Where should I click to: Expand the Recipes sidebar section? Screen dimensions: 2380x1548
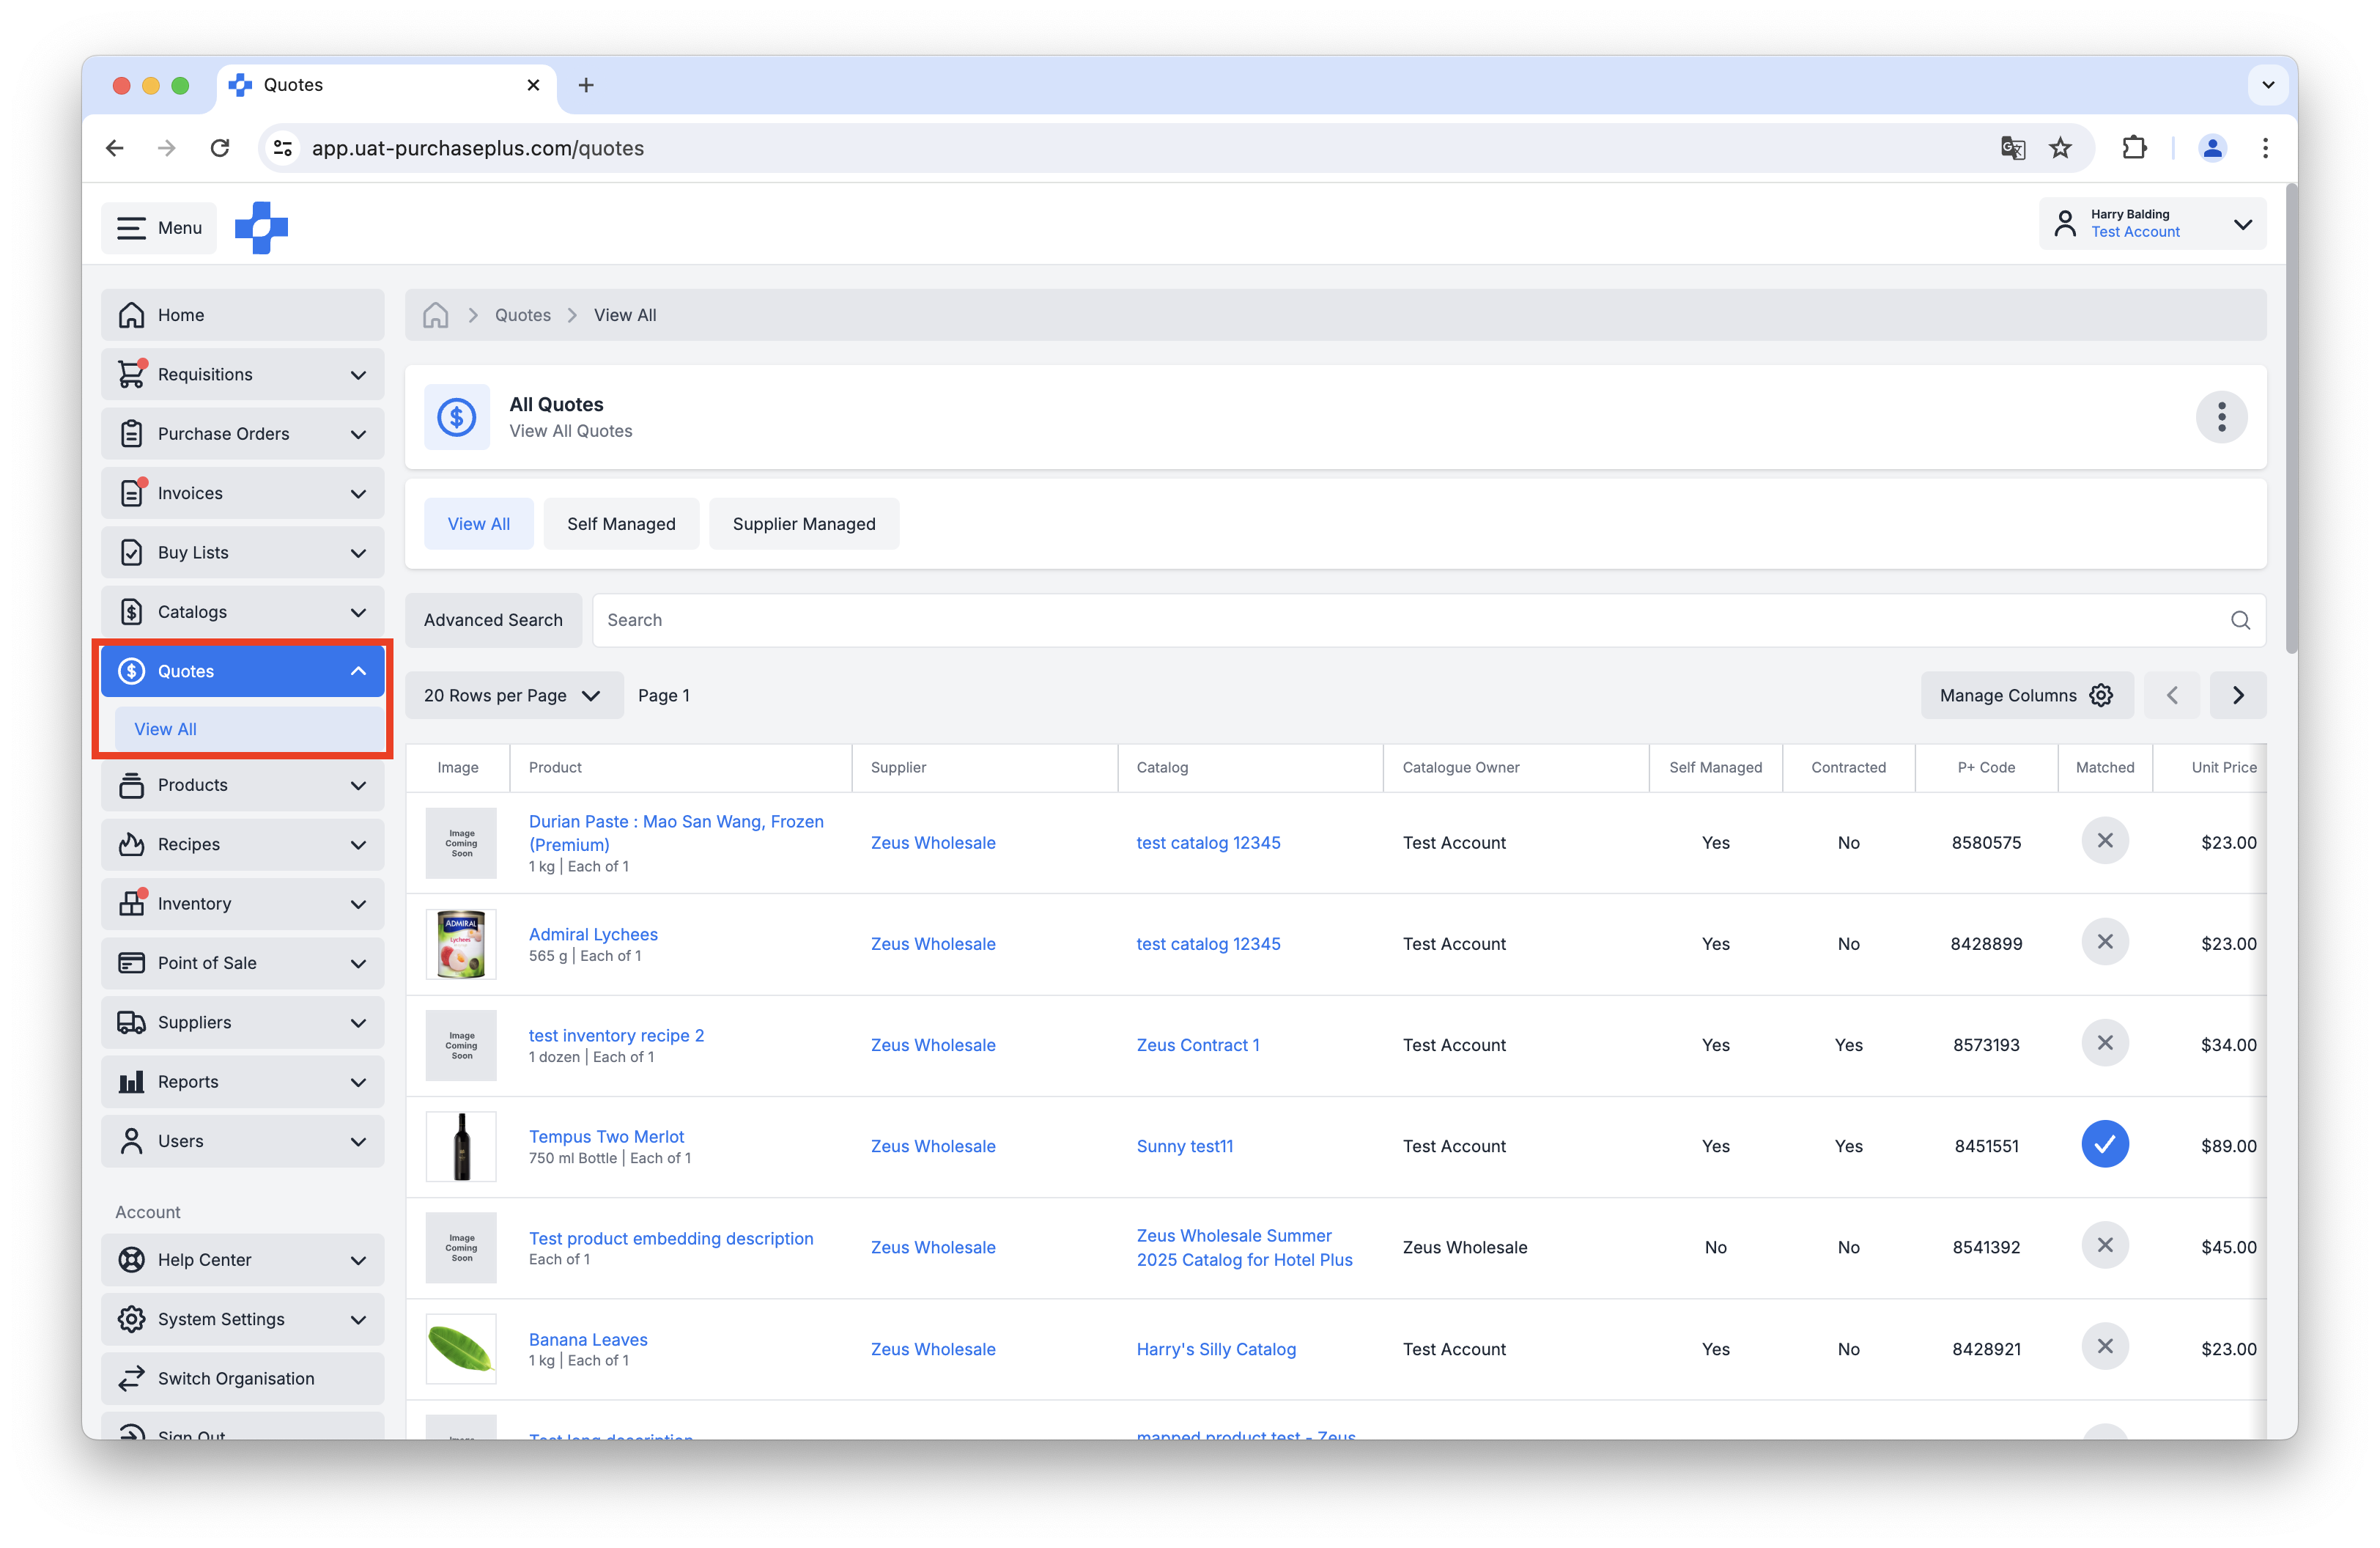(x=243, y=844)
